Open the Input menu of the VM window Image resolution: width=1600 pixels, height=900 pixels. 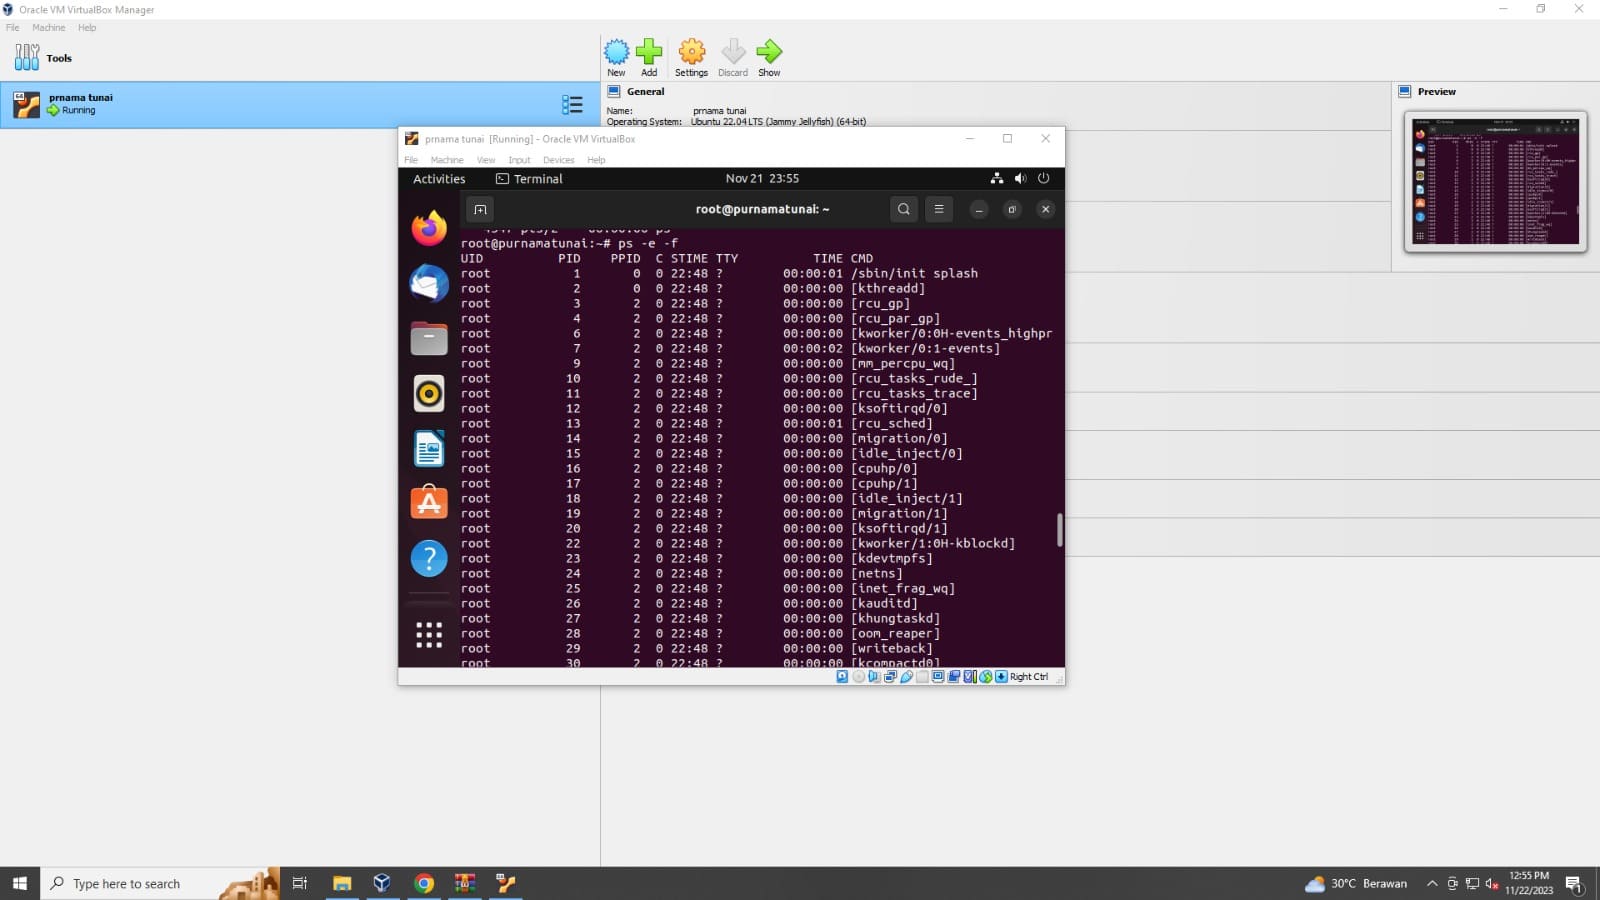point(519,160)
